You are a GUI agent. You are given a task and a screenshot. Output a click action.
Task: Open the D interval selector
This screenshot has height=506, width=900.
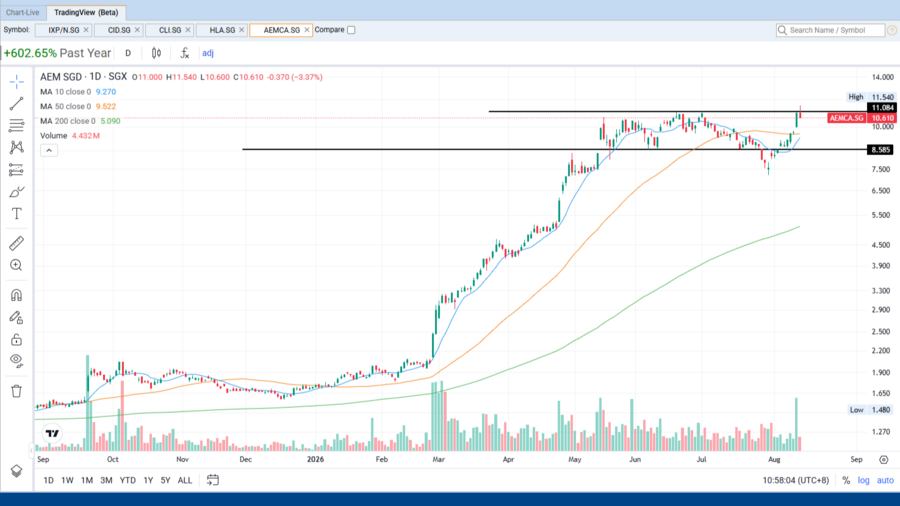pyautogui.click(x=128, y=53)
